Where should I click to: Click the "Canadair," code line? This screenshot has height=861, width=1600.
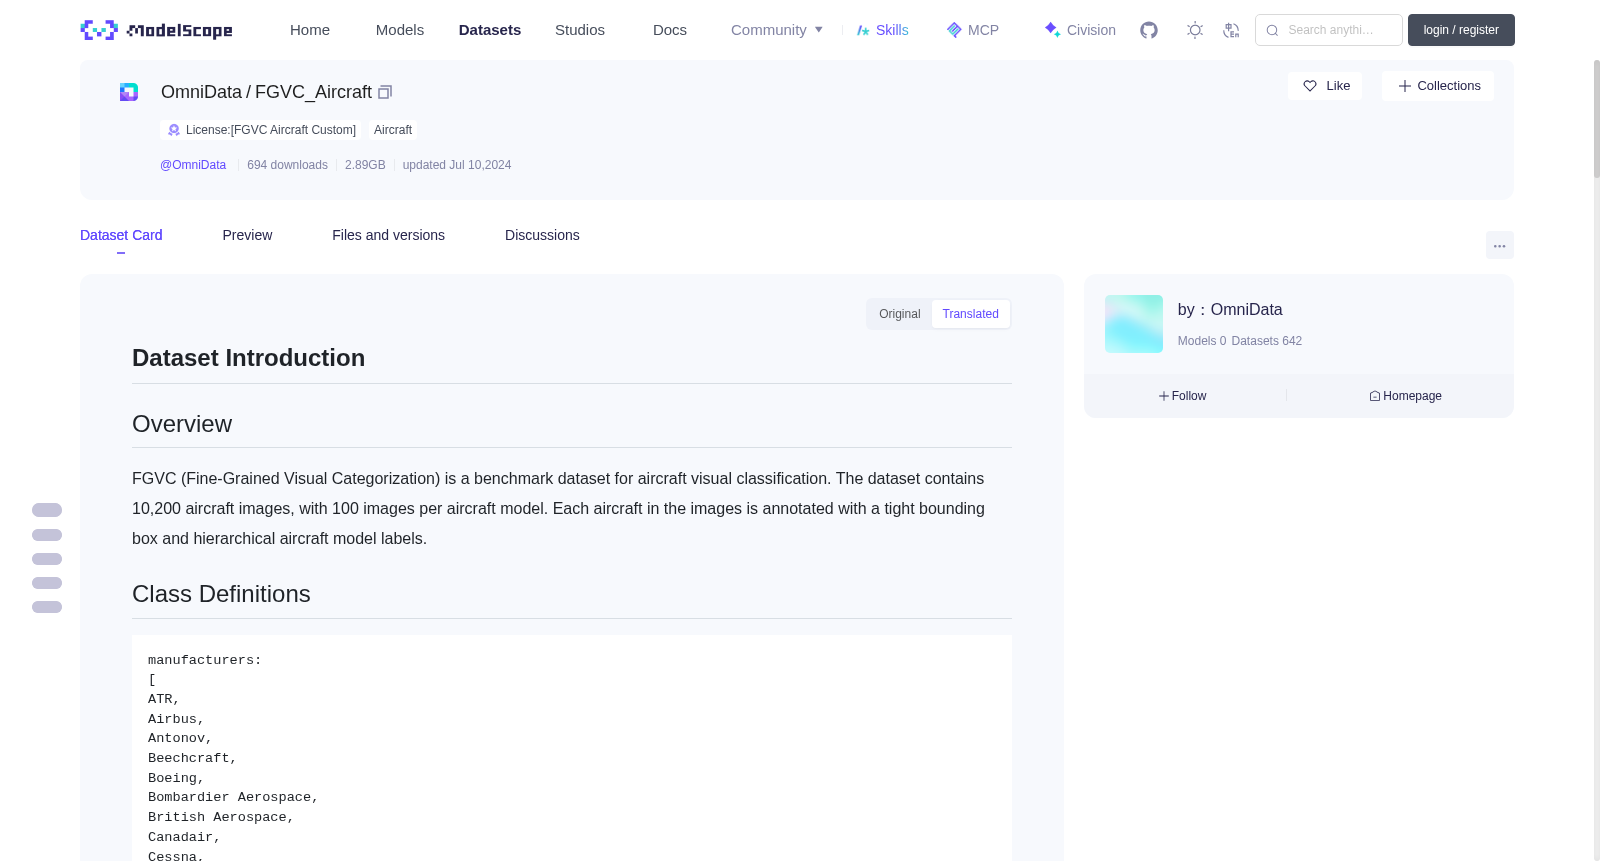click(x=184, y=837)
